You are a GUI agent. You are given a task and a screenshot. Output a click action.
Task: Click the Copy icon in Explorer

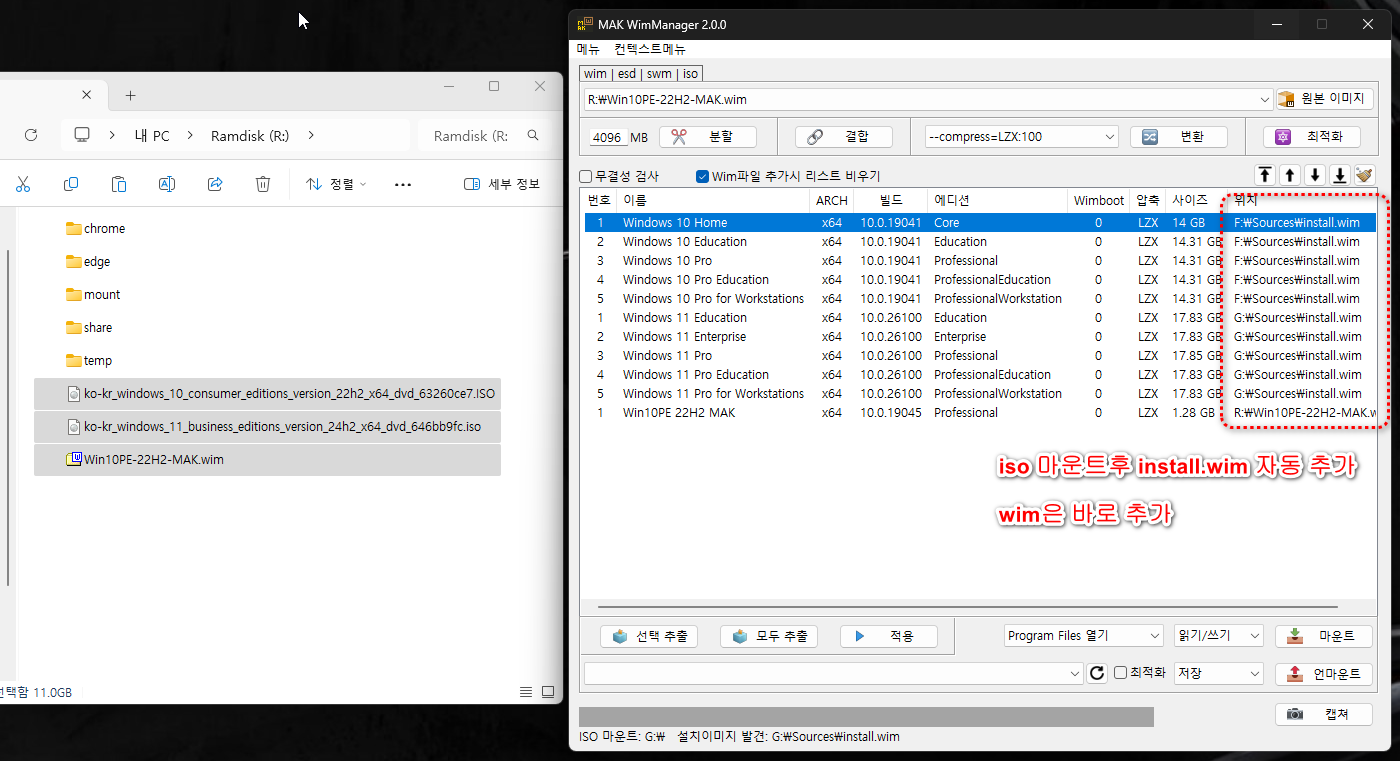coord(71,184)
